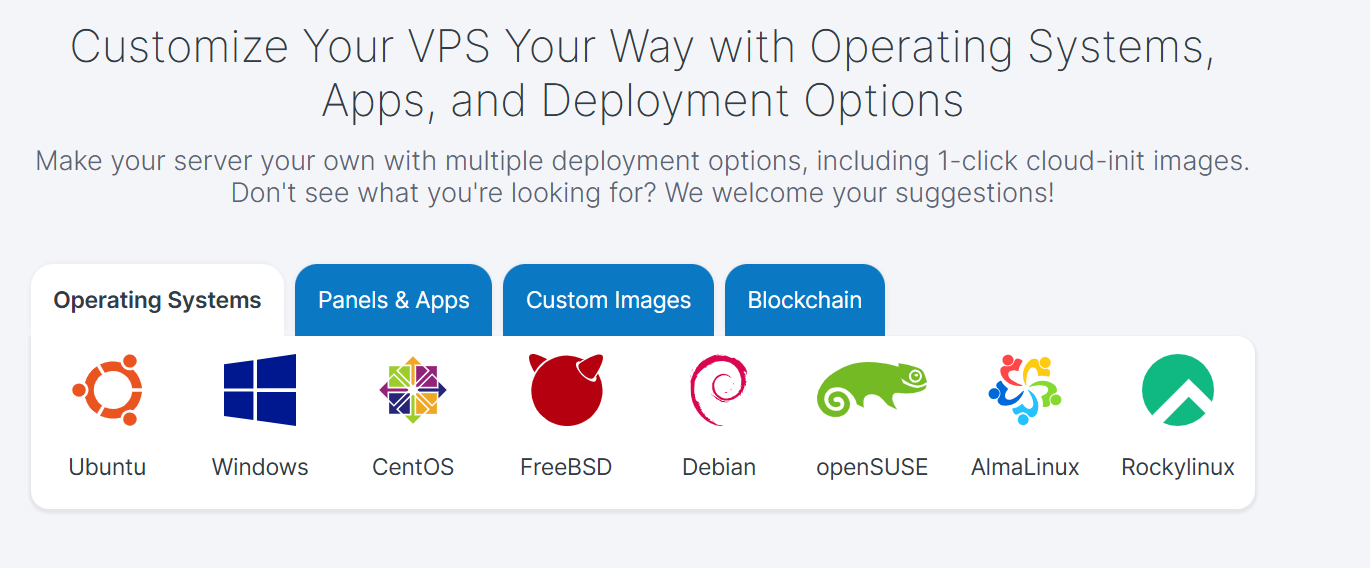Switch to the Panels & Apps tab

[x=394, y=300]
